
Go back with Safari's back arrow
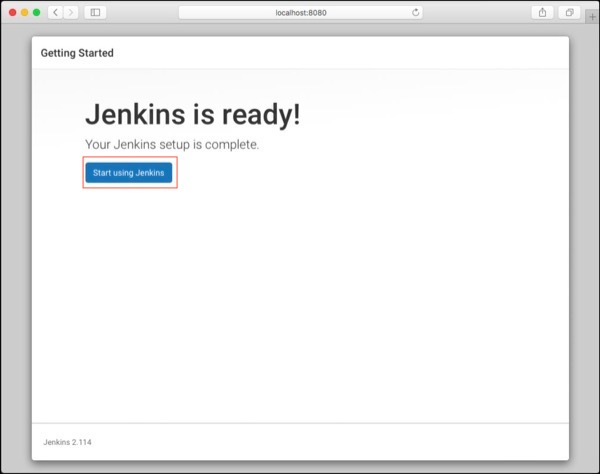pyautogui.click(x=55, y=13)
